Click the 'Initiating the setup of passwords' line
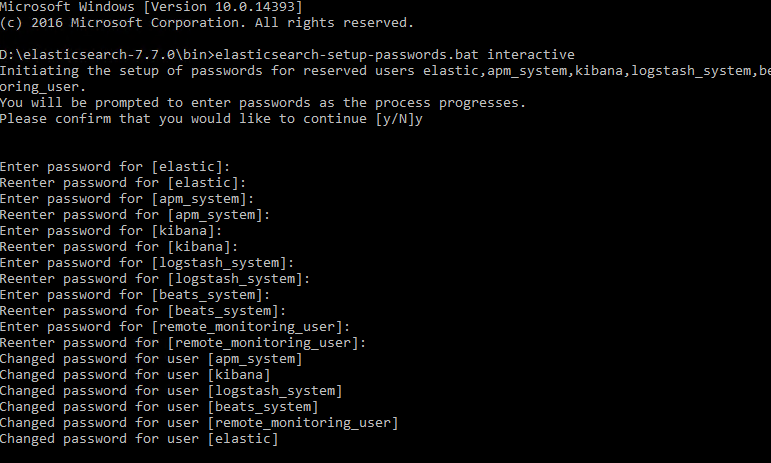Screen dimensions: 771x463 [x=386, y=71]
